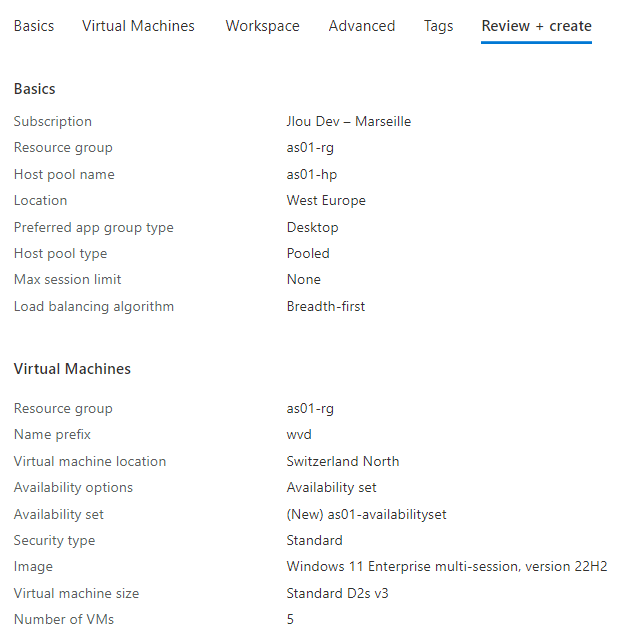Screen dimensions: 623x631
Task: Click the Windows 11 Enterprise multi-session image value
Action: (x=447, y=567)
